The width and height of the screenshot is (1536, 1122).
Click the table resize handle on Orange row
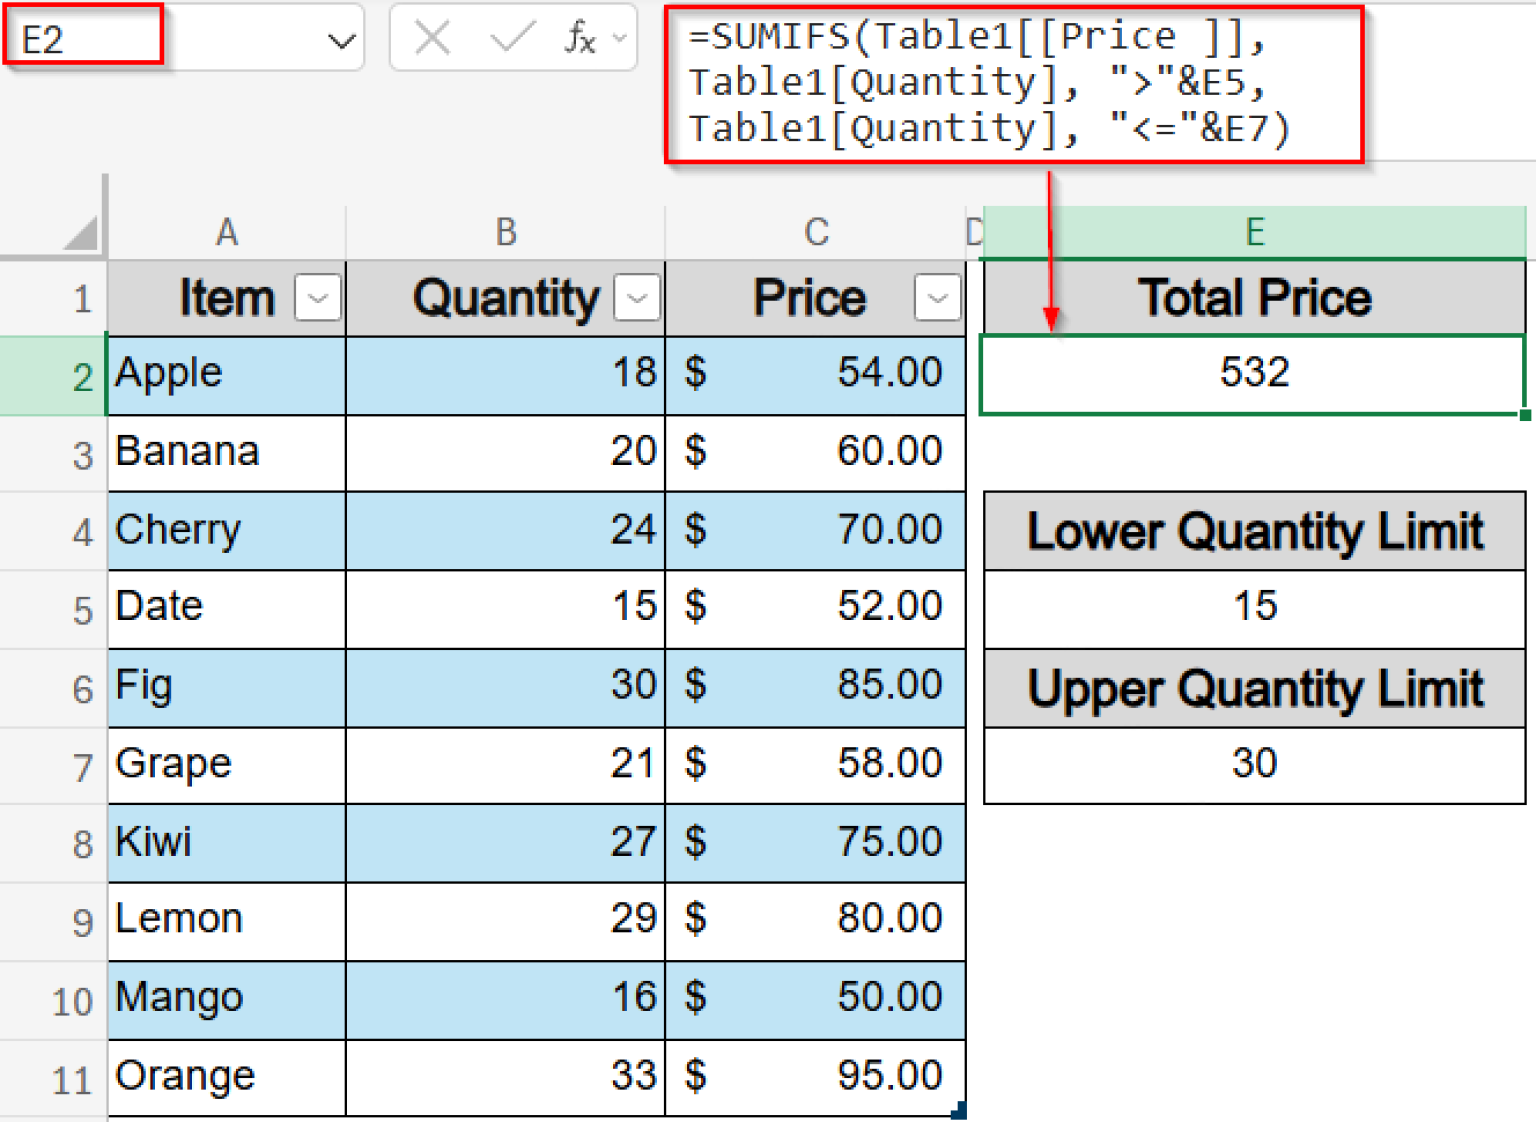959,1110
